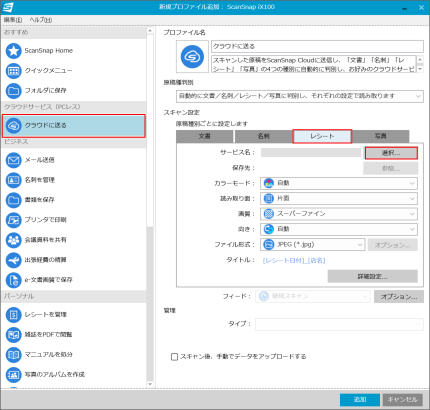430x410 pixels.
Task: Click description box scroll down arrow
Action: pos(420,69)
